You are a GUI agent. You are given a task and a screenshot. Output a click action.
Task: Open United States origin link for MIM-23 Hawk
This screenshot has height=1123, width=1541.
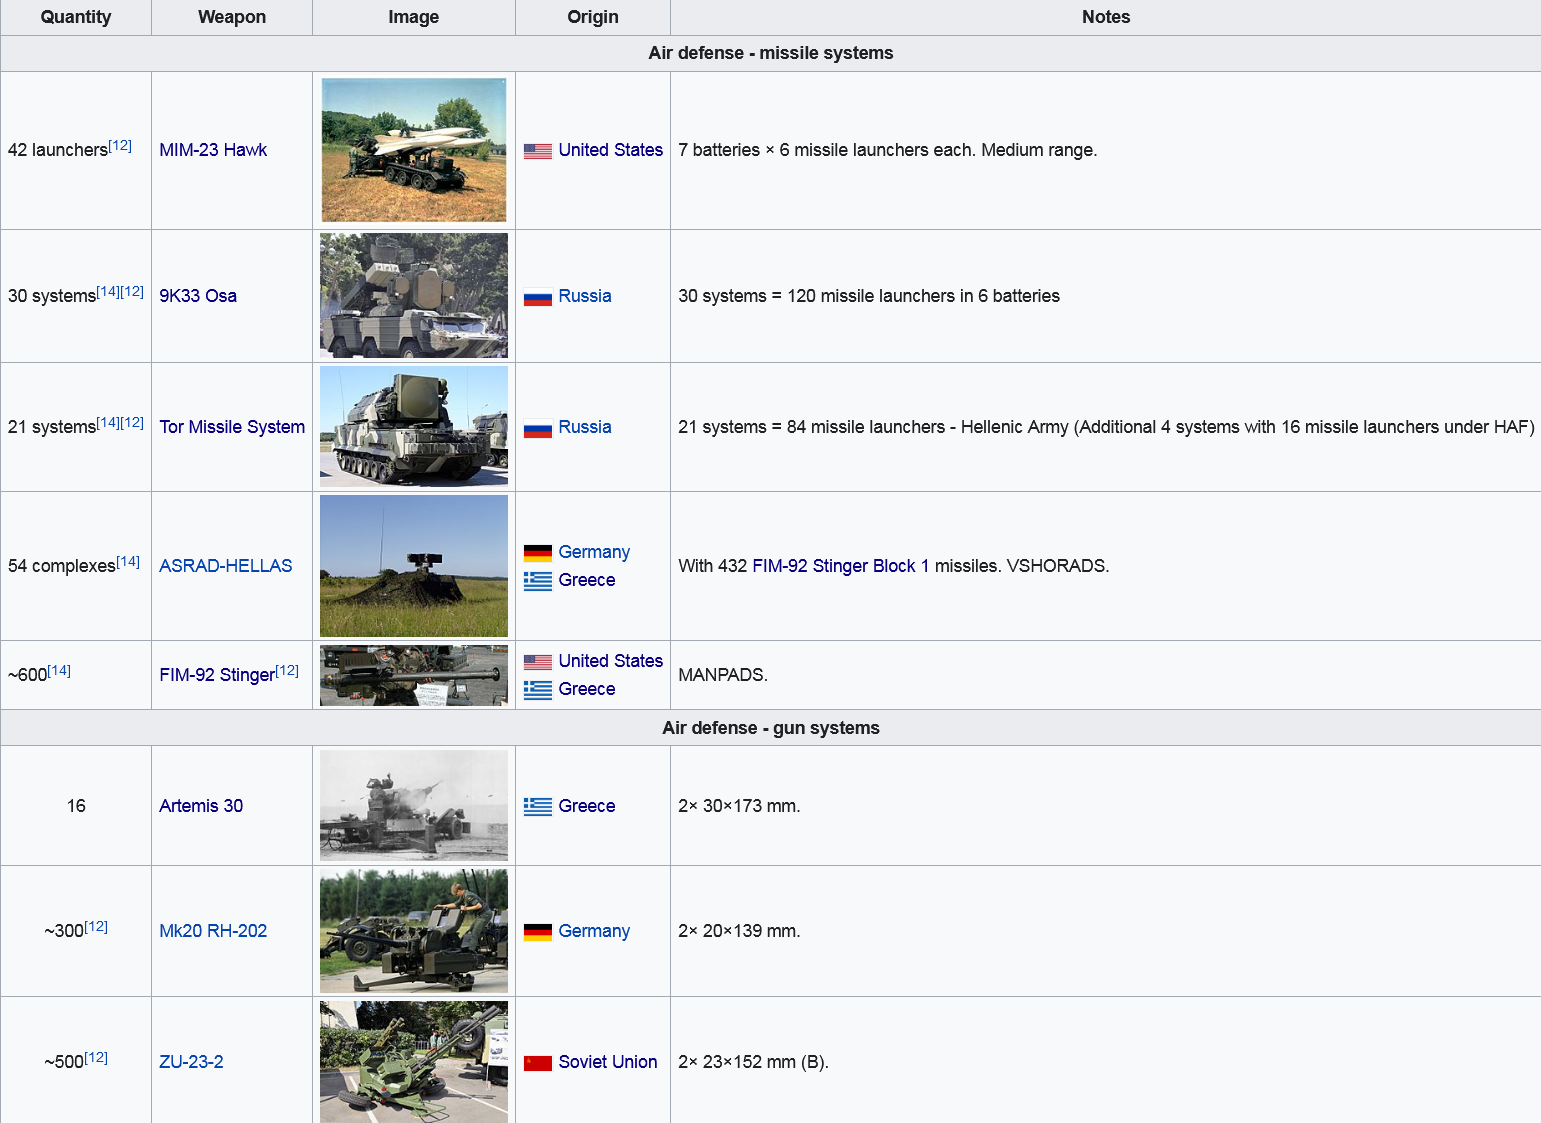[x=611, y=150]
